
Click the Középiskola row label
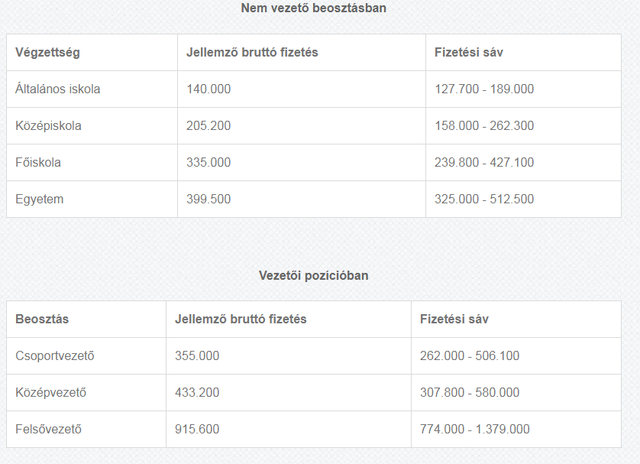point(48,126)
